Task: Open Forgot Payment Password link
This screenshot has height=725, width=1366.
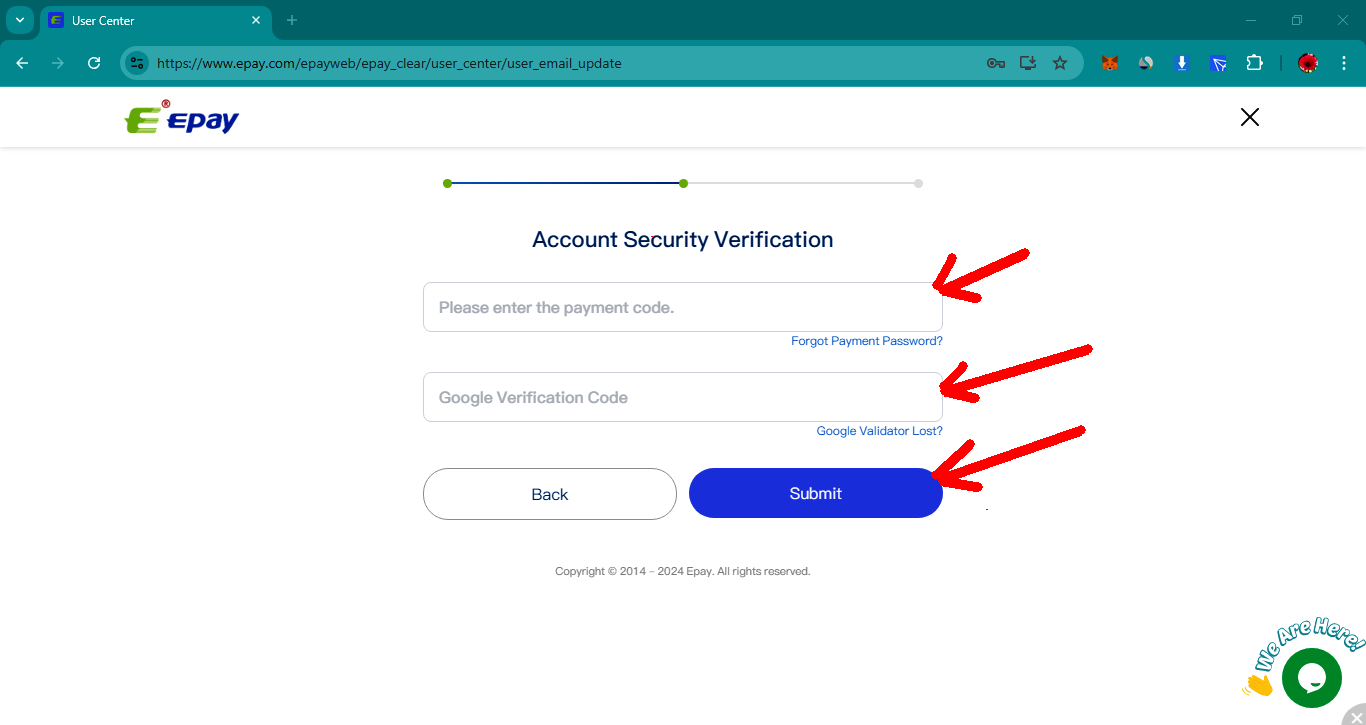Action: tap(866, 341)
